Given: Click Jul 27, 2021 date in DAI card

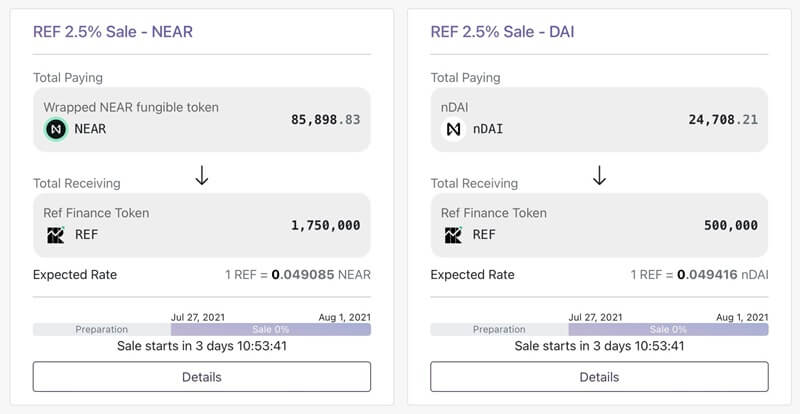Looking at the screenshot, I should [595, 317].
